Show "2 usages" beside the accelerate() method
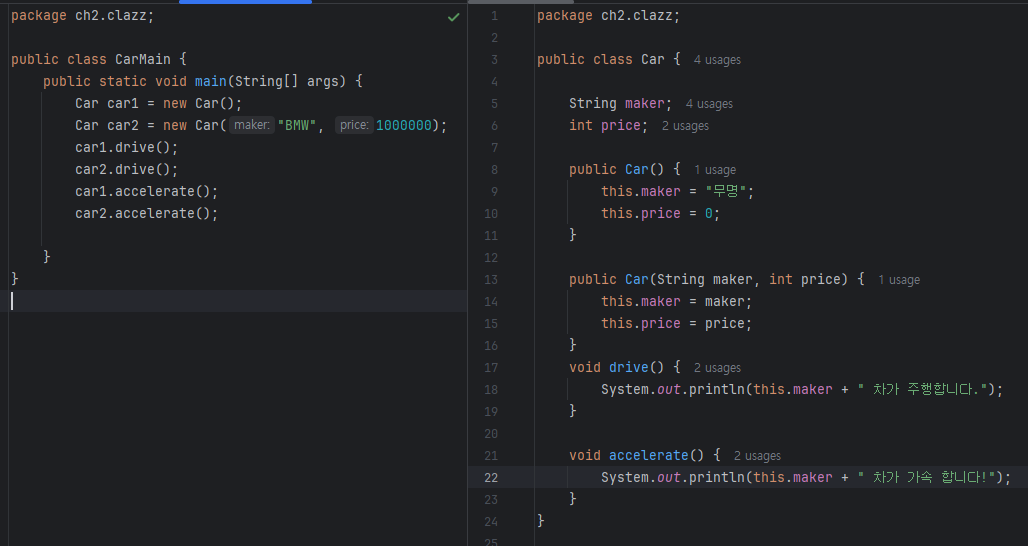 click(757, 456)
